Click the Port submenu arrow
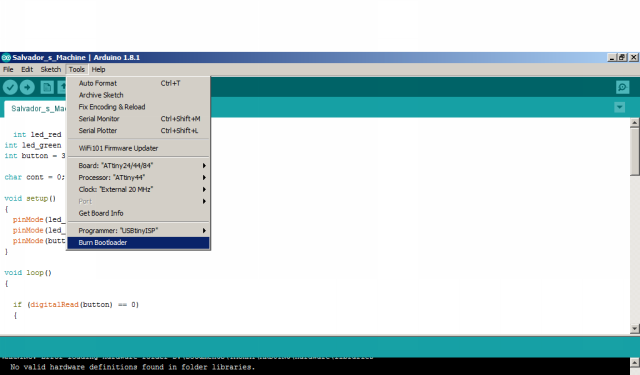The width and height of the screenshot is (640, 375). [x=204, y=201]
